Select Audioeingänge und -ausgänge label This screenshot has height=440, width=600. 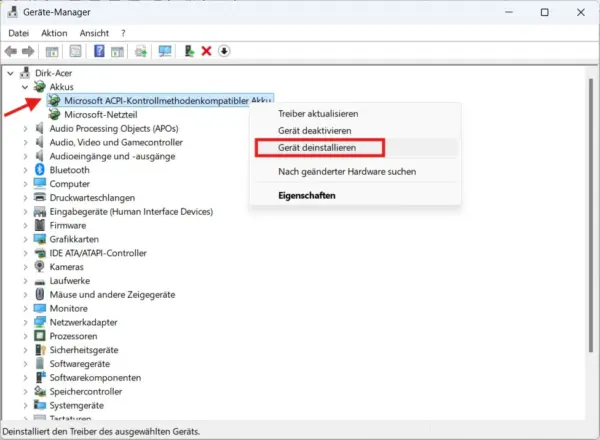click(112, 156)
